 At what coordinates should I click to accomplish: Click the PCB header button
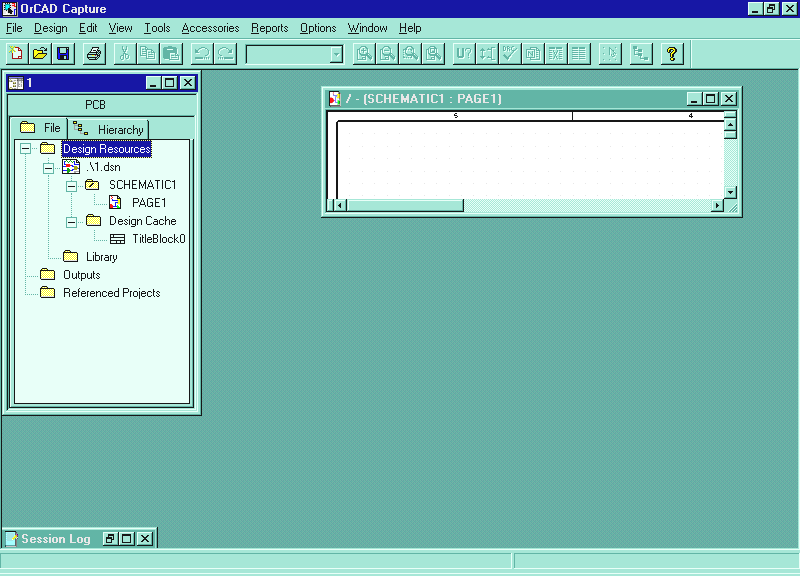102,105
